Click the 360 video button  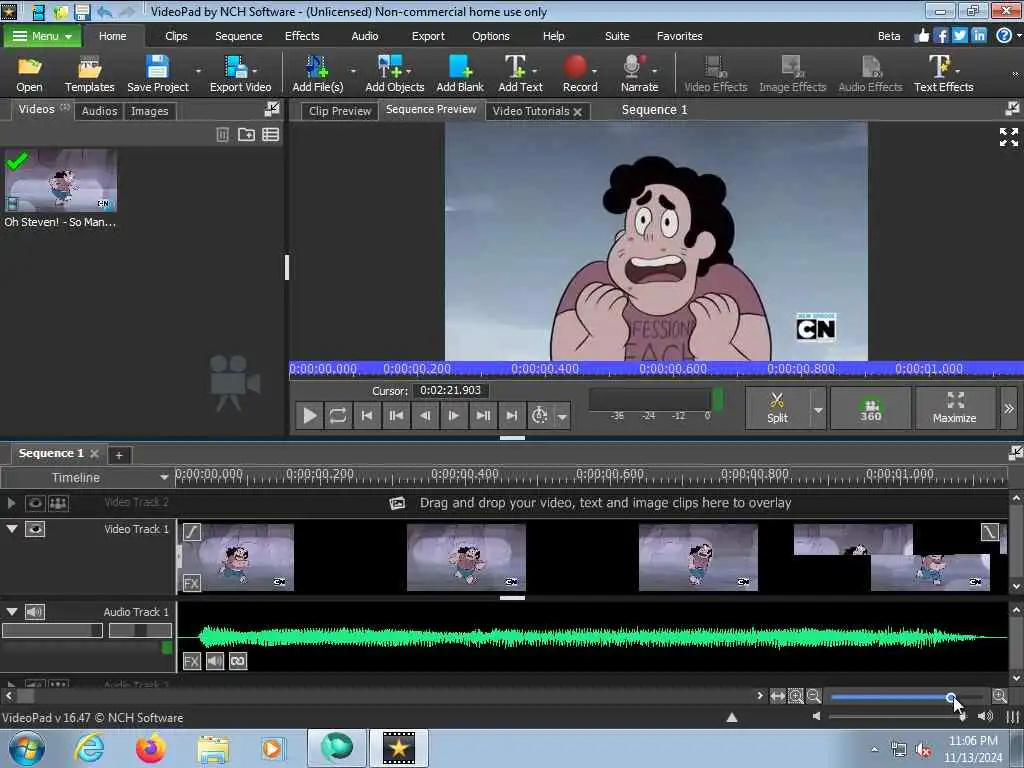[x=870, y=408]
